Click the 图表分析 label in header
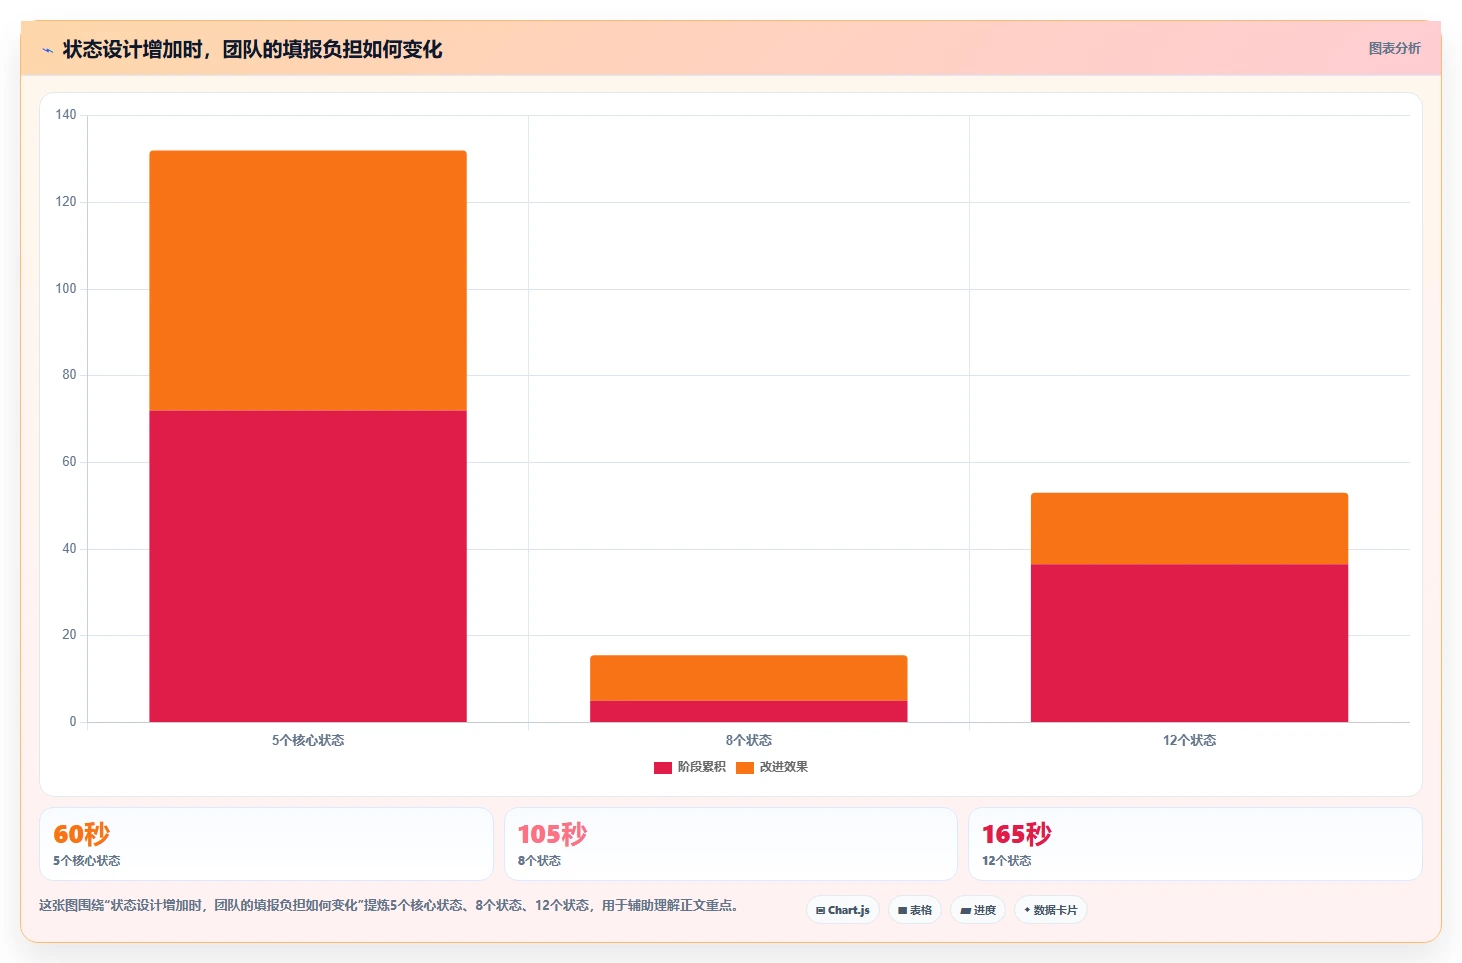This screenshot has height=963, width=1462. tap(1394, 48)
